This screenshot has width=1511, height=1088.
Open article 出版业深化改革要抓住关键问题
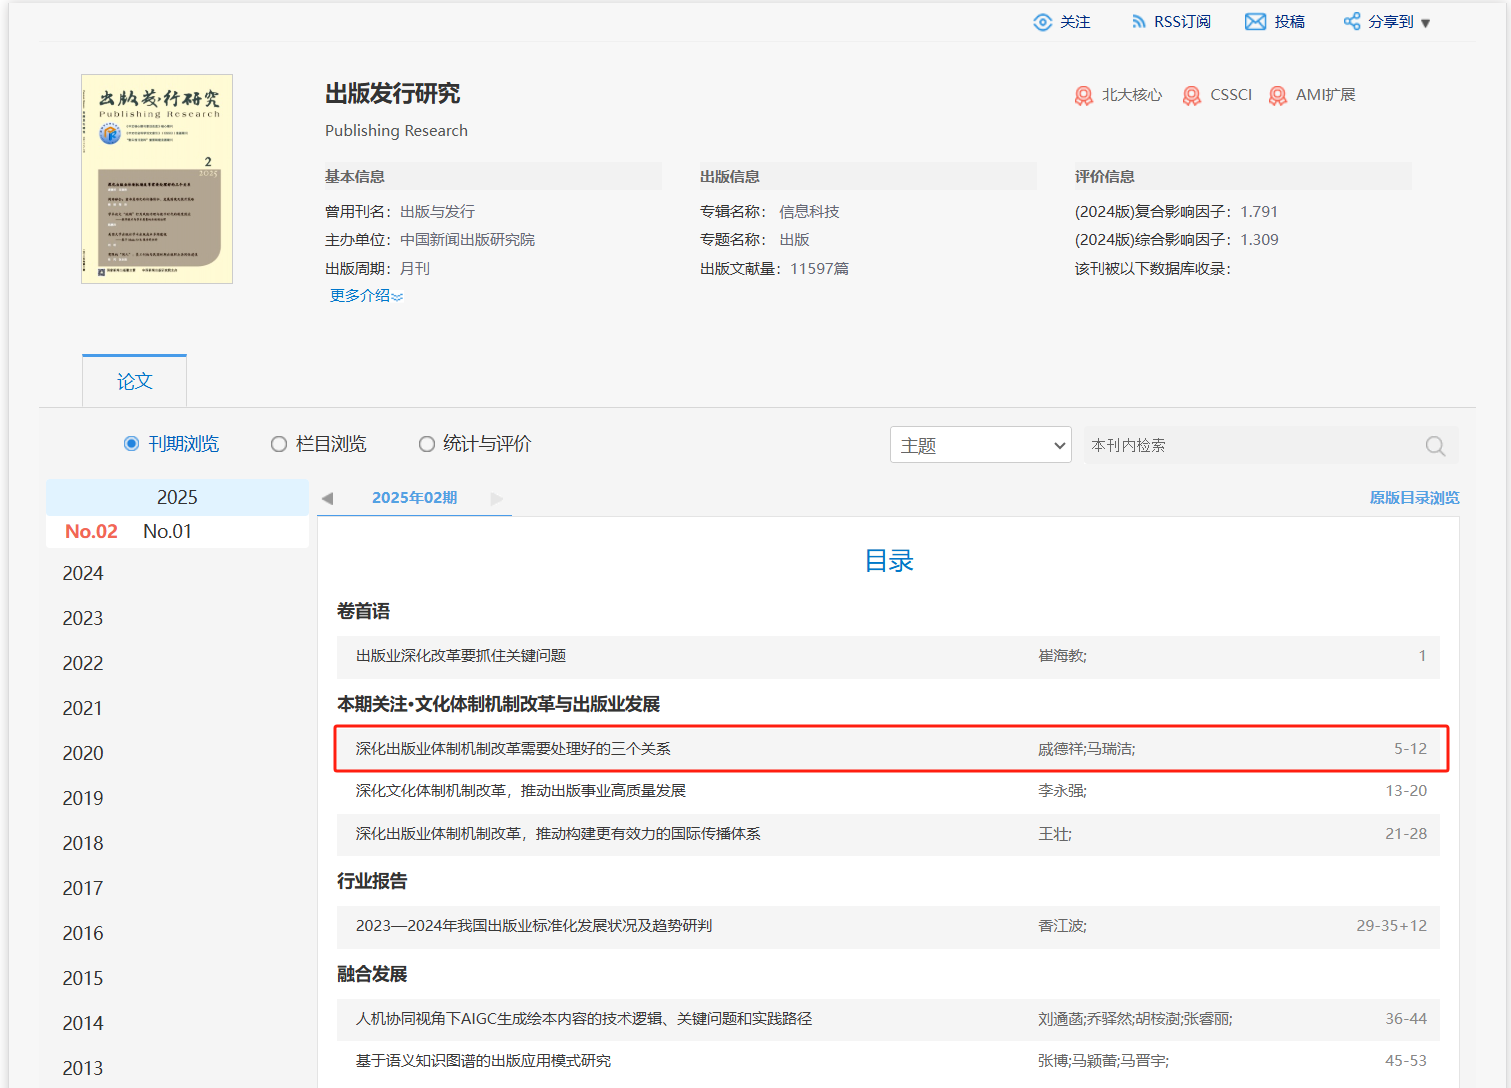pyautogui.click(x=461, y=656)
